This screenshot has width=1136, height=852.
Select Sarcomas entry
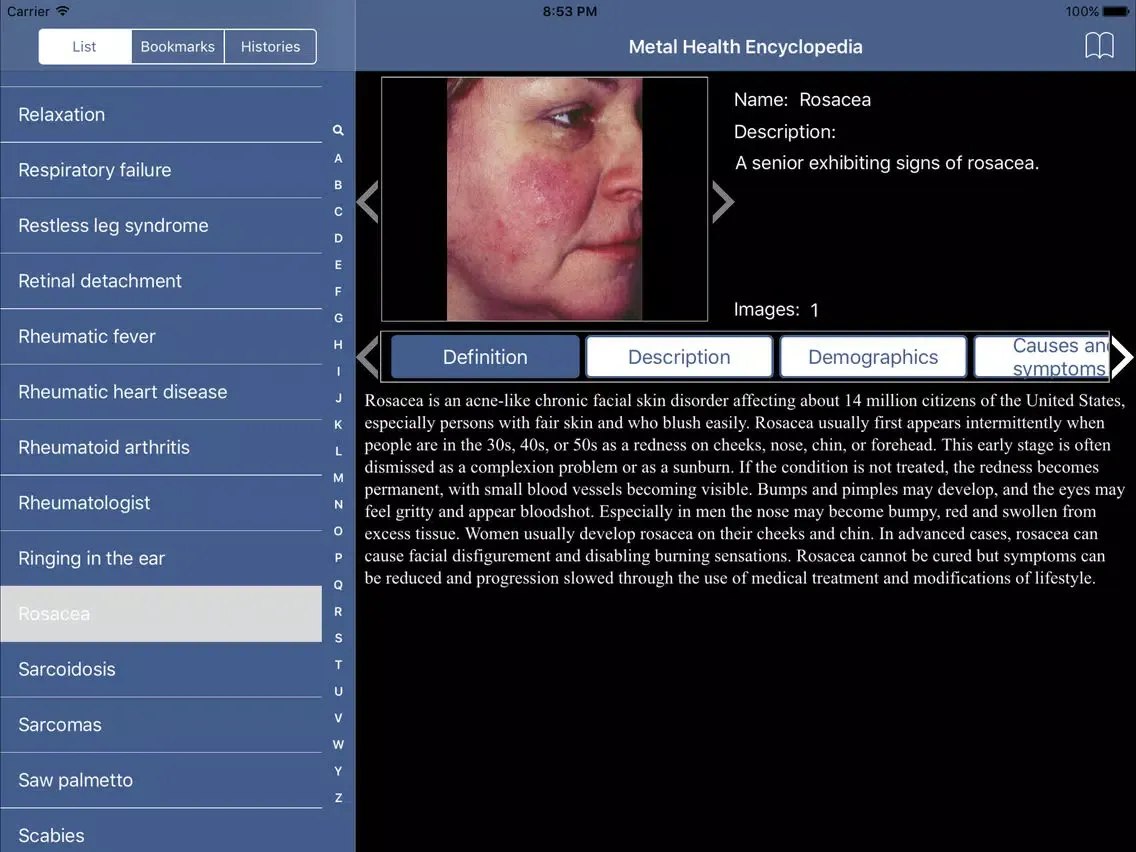click(x=161, y=725)
